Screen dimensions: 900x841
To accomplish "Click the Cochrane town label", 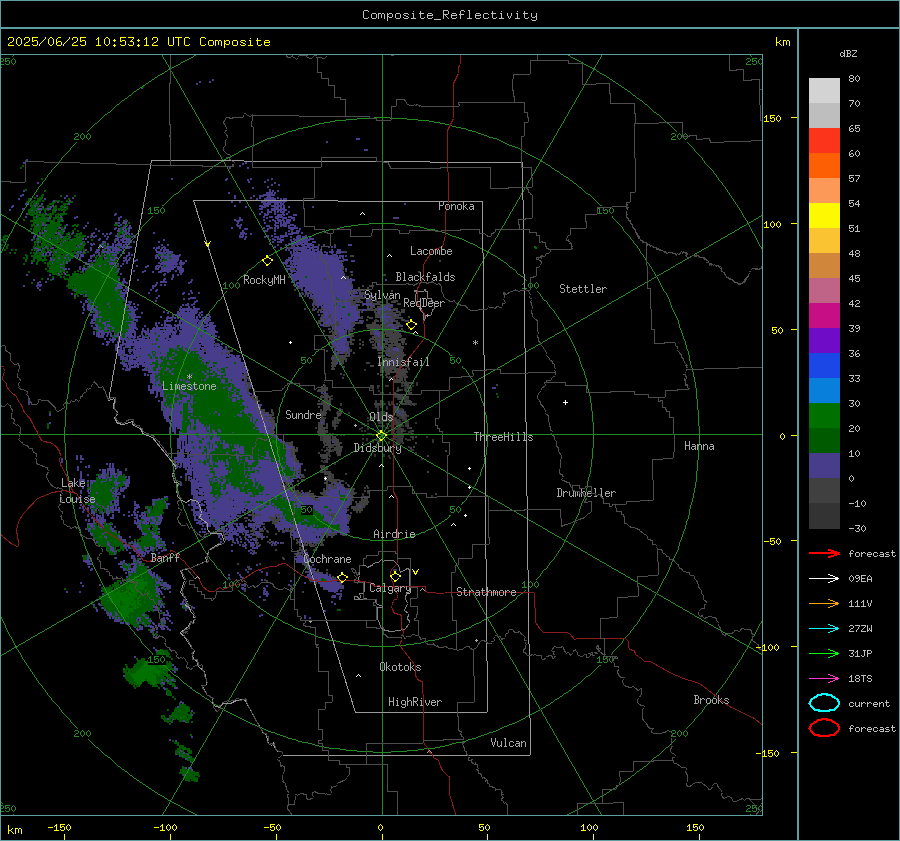I will pyautogui.click(x=327, y=559).
